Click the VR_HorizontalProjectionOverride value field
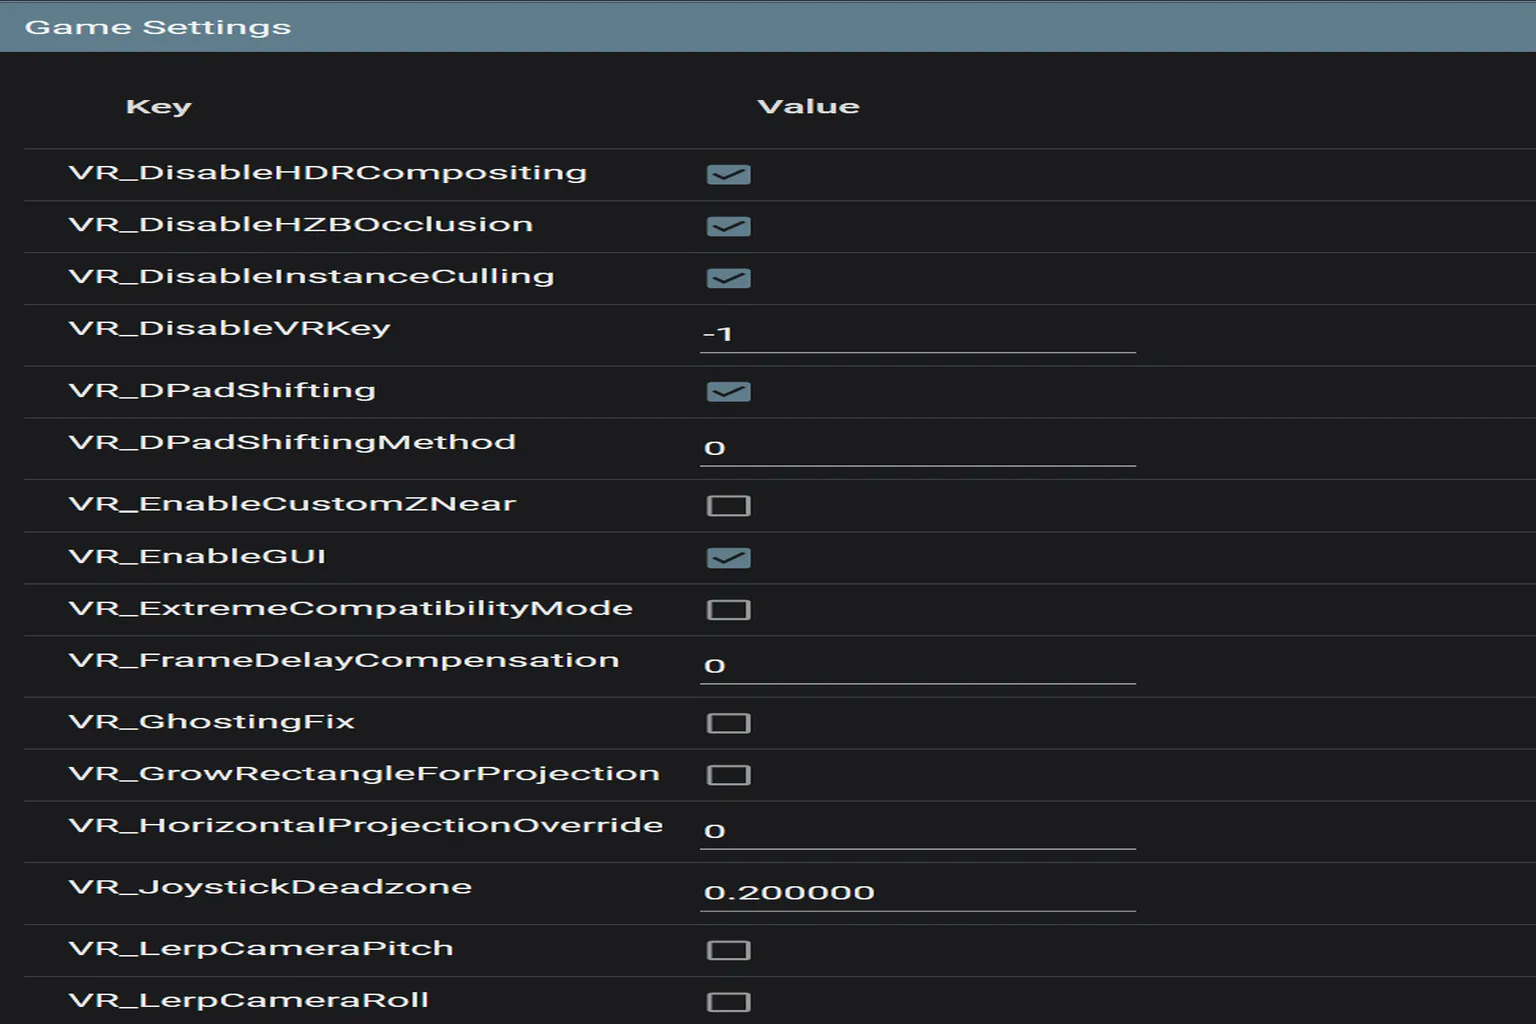This screenshot has height=1024, width=1536. (918, 831)
